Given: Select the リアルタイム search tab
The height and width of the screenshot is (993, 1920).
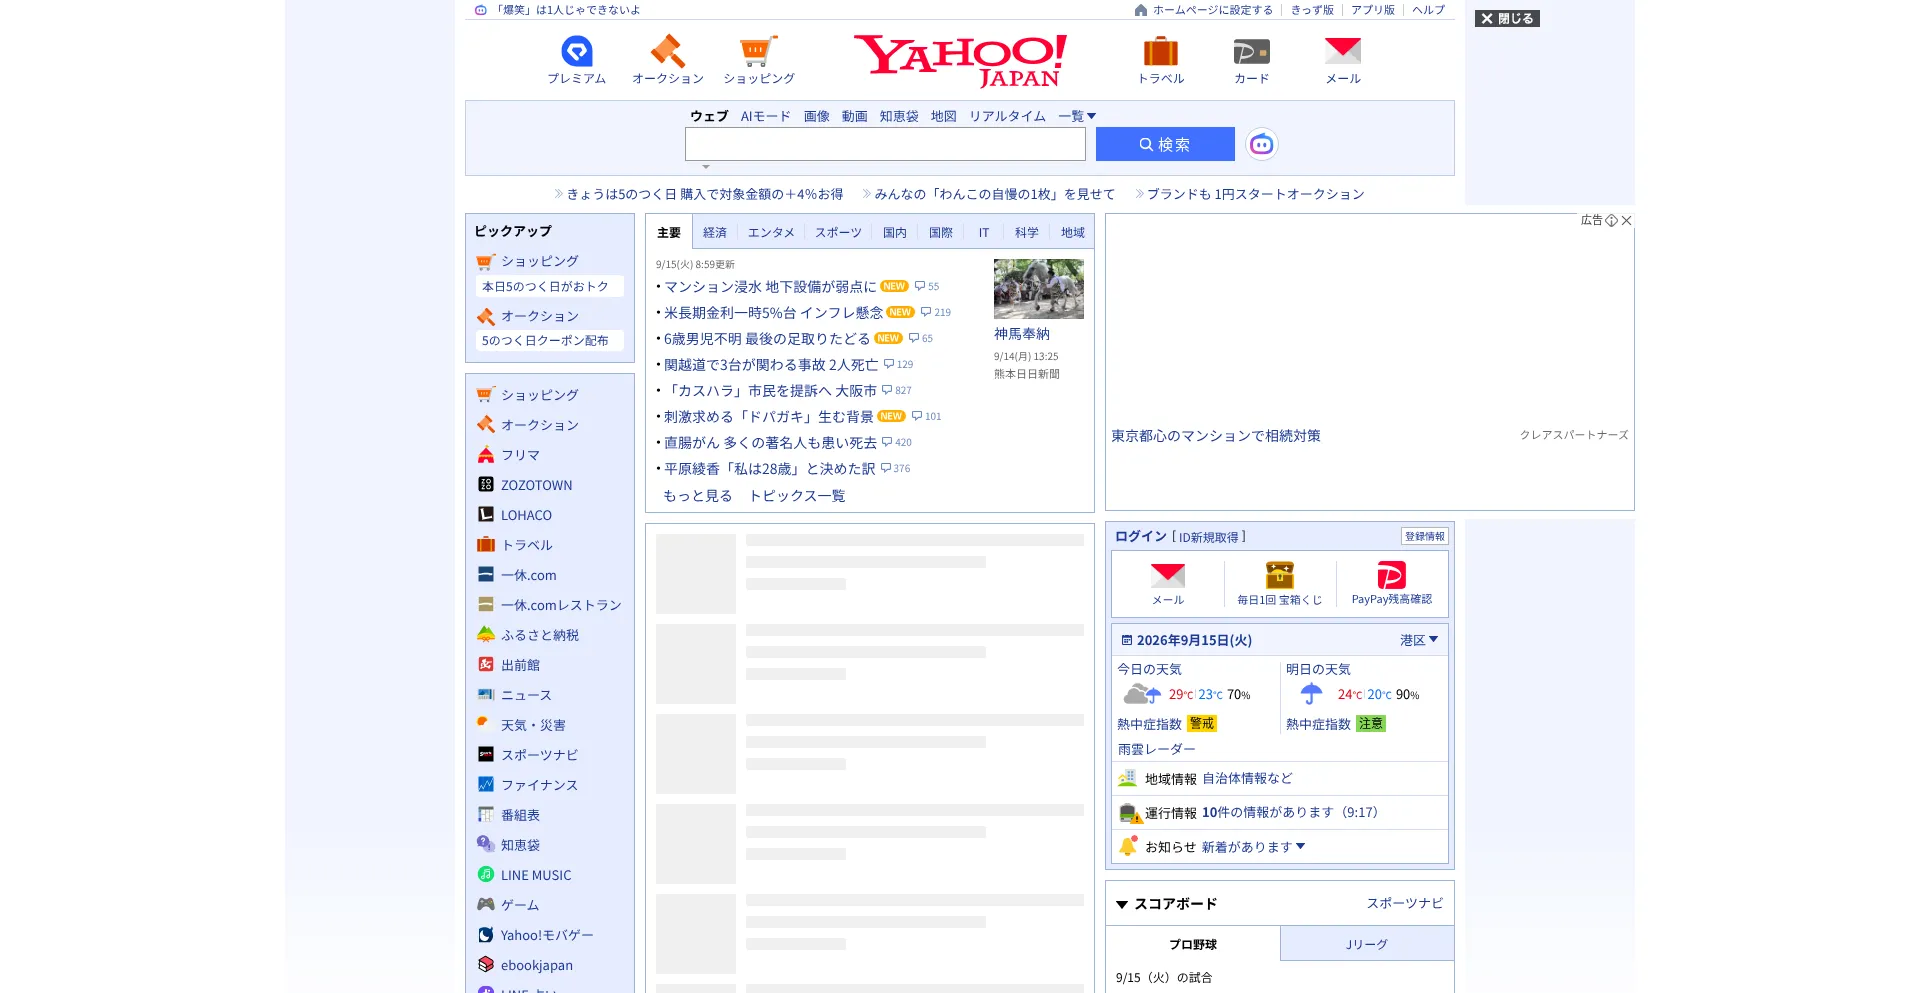Looking at the screenshot, I should click(x=1007, y=116).
